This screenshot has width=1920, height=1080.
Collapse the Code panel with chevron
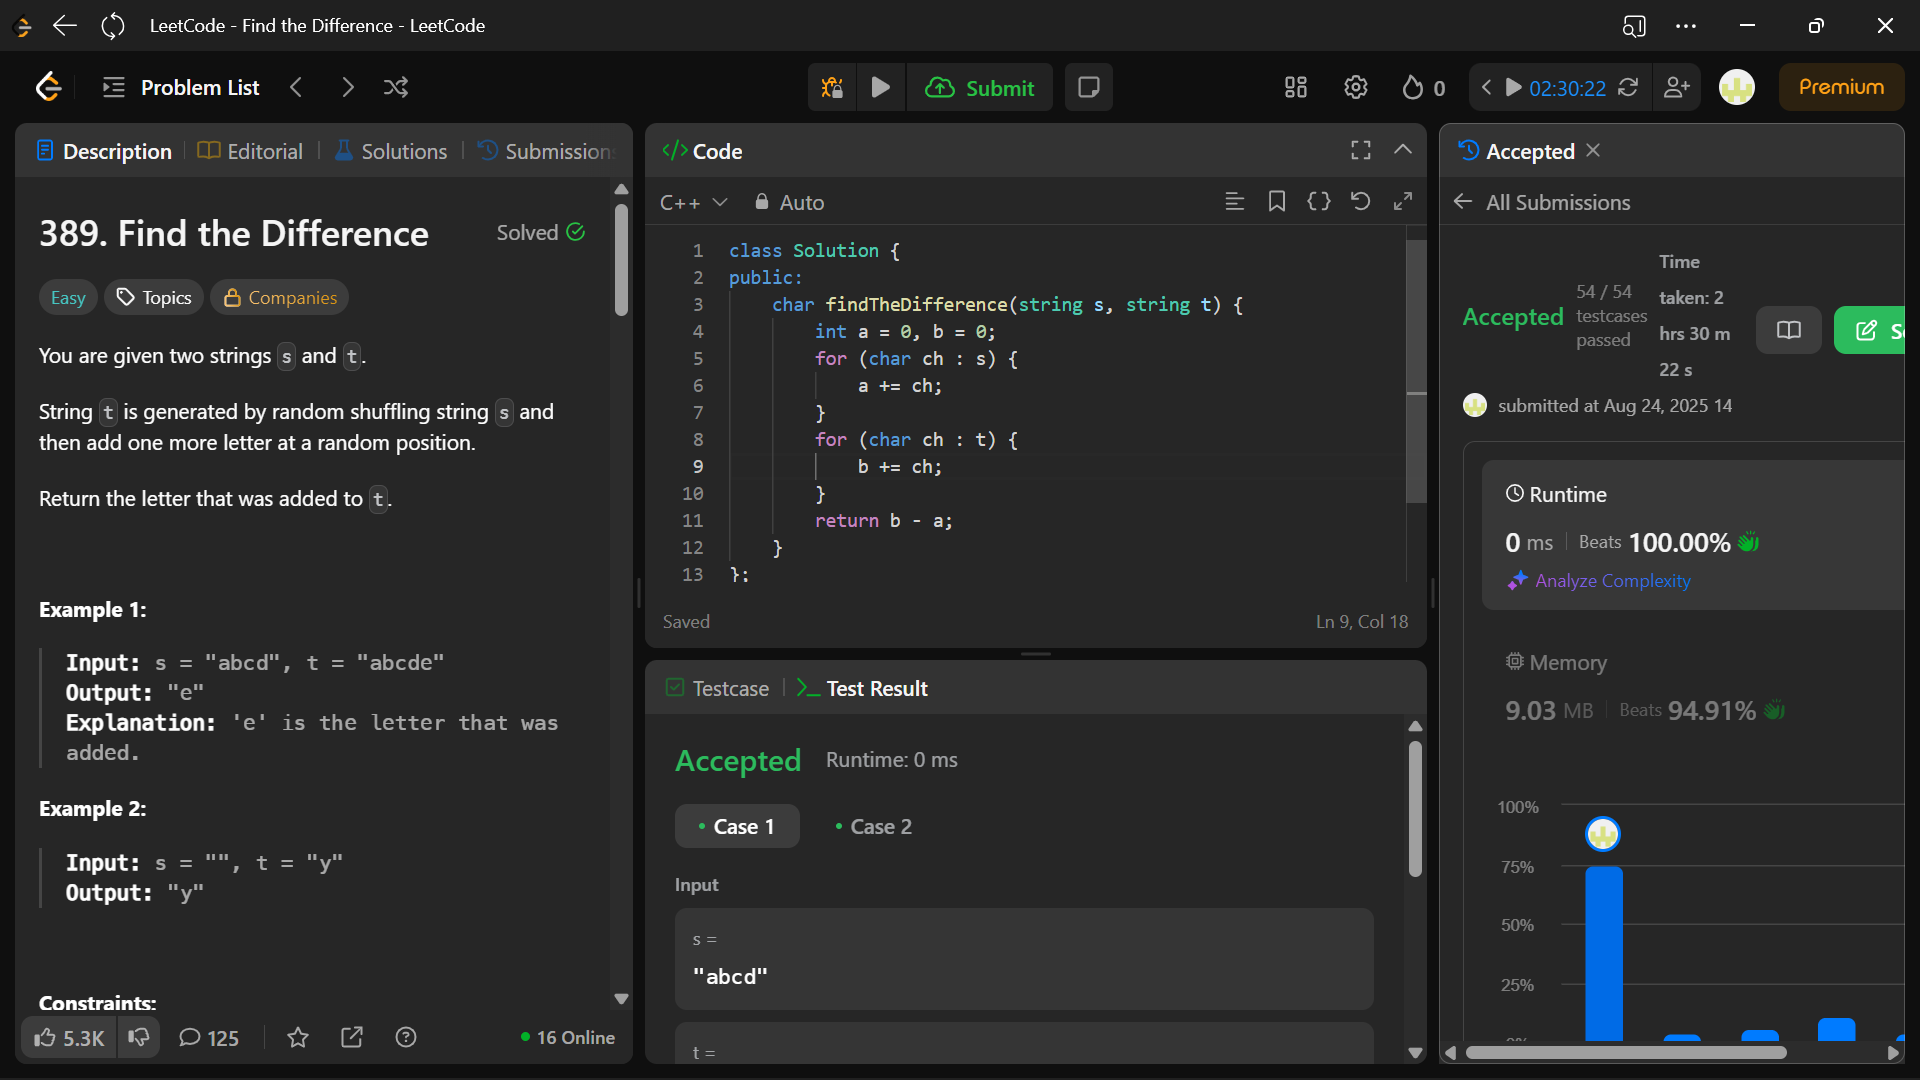(1403, 150)
